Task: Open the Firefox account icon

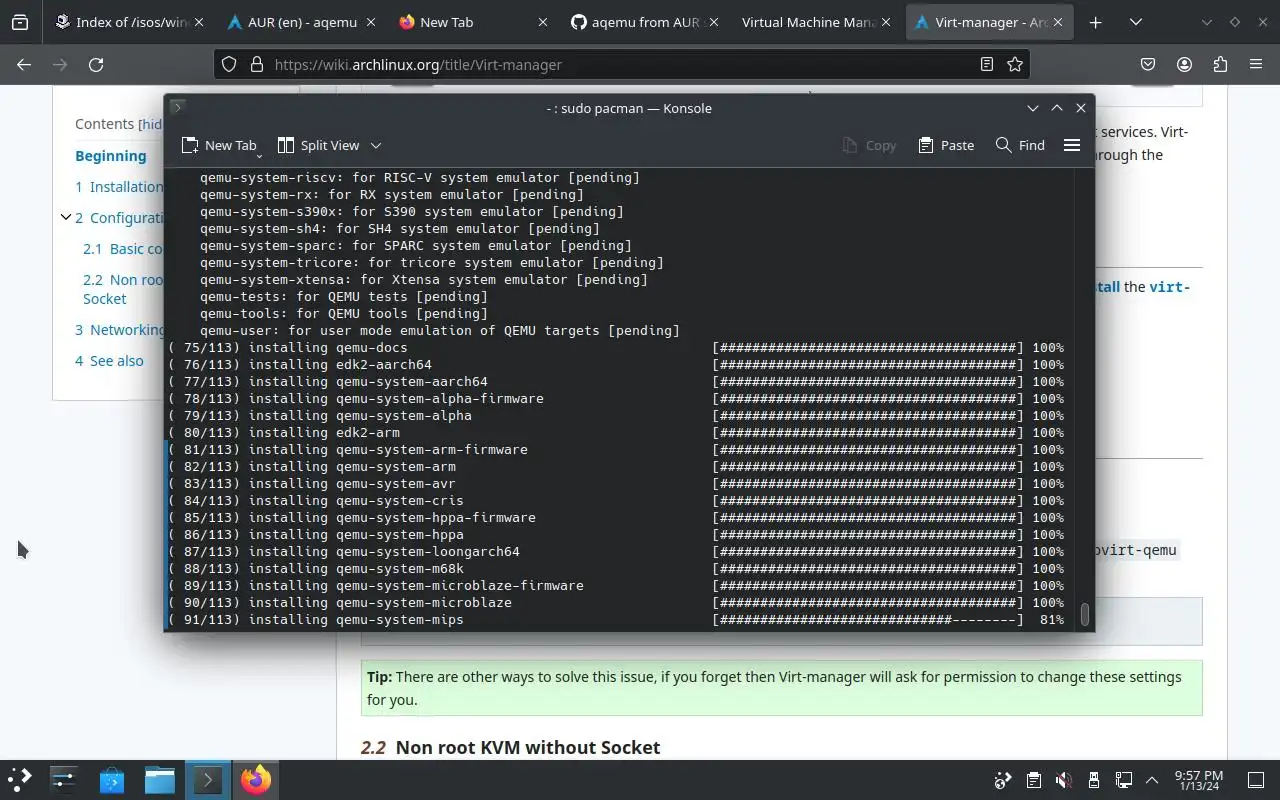Action: tap(1184, 64)
